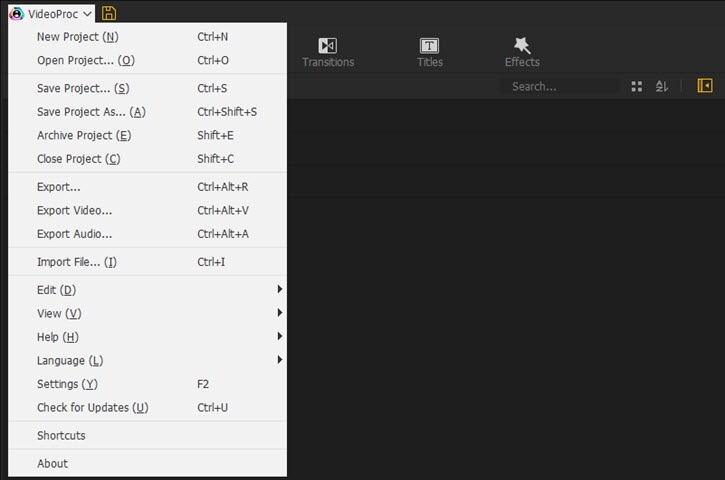Choose Export... menu entry

(147, 187)
